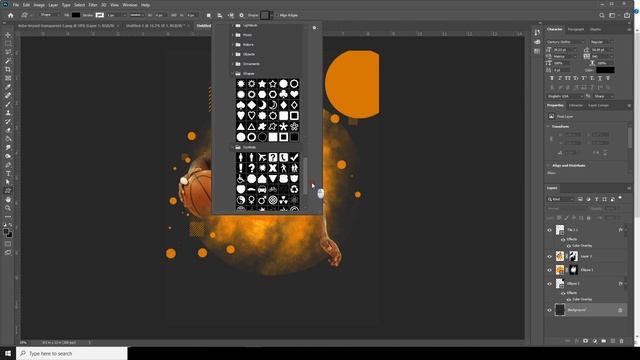Pick the solid triangle shape
This screenshot has width=640, height=360.
(x=241, y=127)
